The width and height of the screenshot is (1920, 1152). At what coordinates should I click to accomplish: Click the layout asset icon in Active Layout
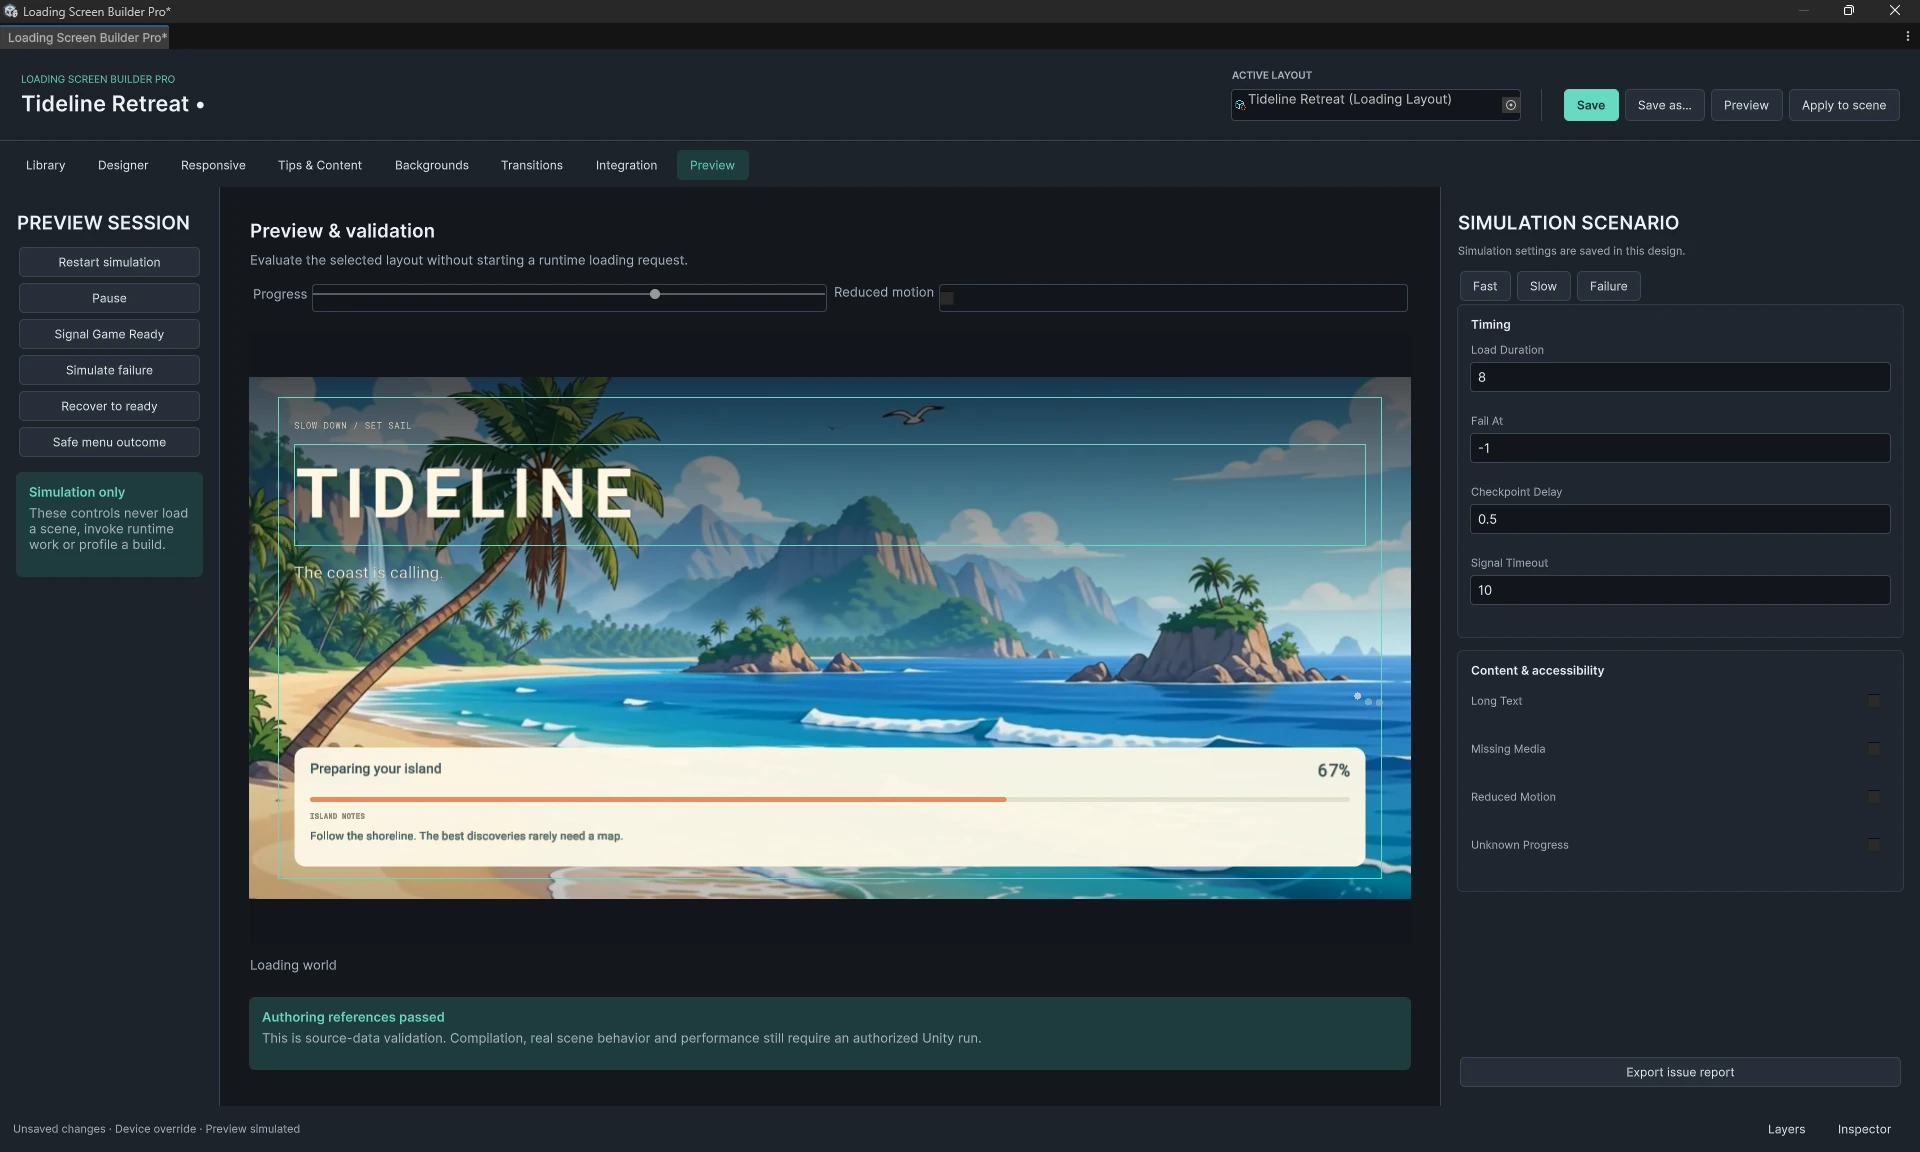point(1240,105)
